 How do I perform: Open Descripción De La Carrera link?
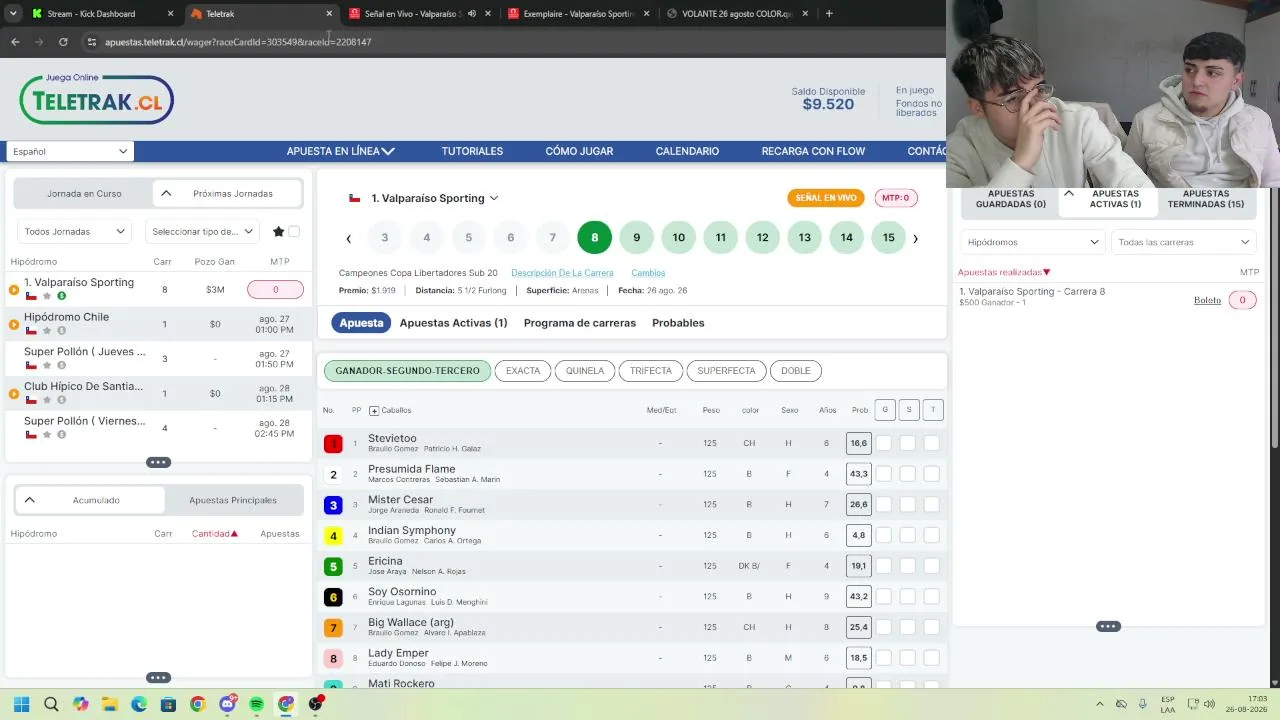562,273
